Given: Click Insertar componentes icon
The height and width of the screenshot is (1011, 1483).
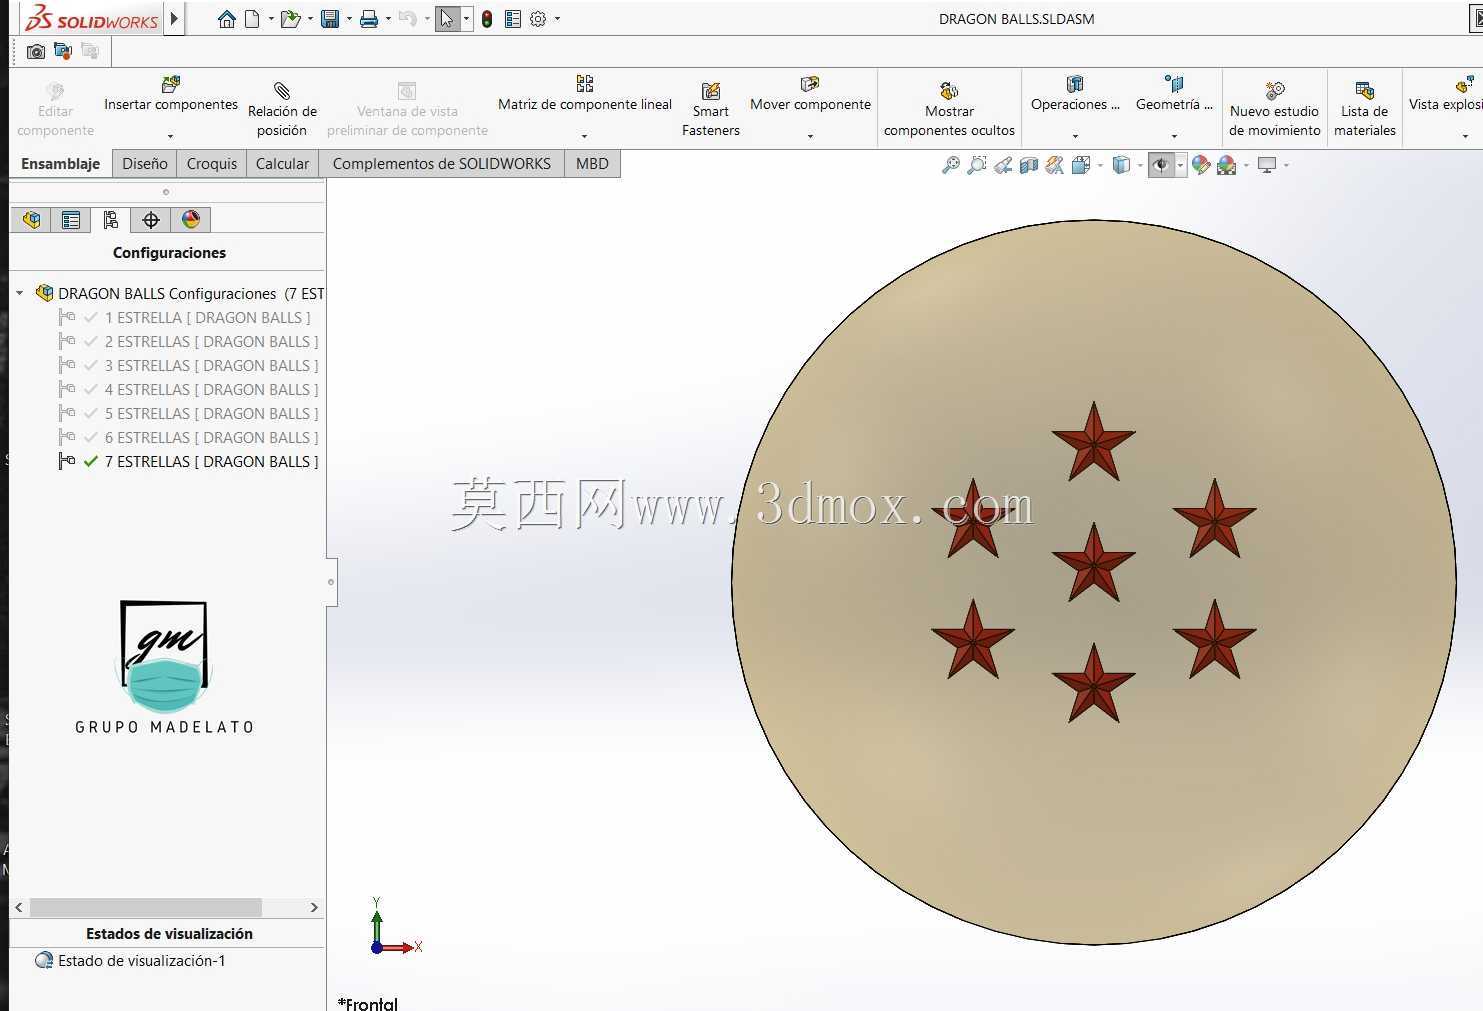Looking at the screenshot, I should 171,84.
